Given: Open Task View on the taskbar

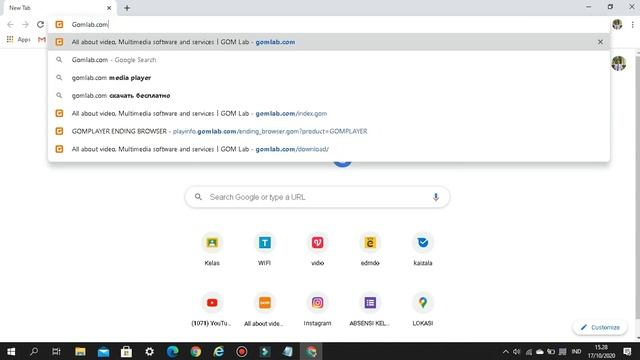Looking at the screenshot, I should (x=56, y=351).
